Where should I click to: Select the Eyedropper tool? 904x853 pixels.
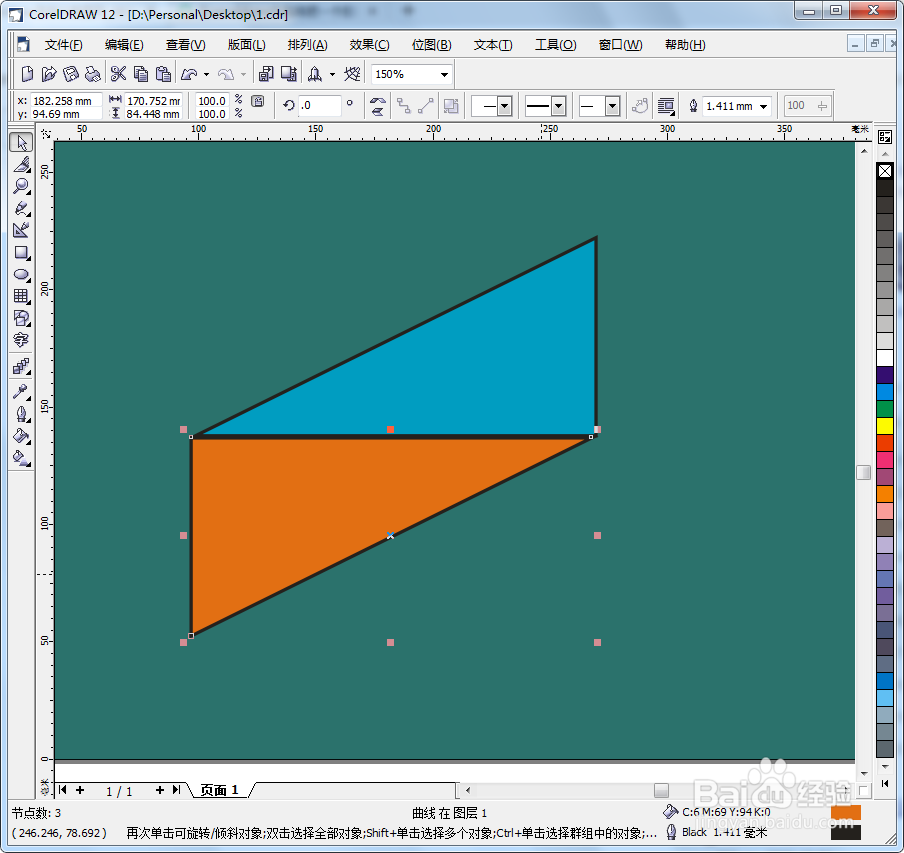click(21, 392)
